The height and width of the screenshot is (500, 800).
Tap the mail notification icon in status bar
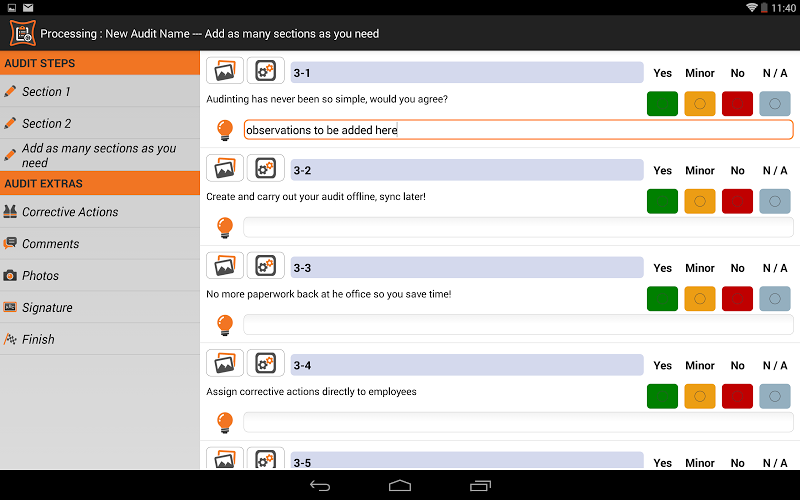click(x=28, y=8)
